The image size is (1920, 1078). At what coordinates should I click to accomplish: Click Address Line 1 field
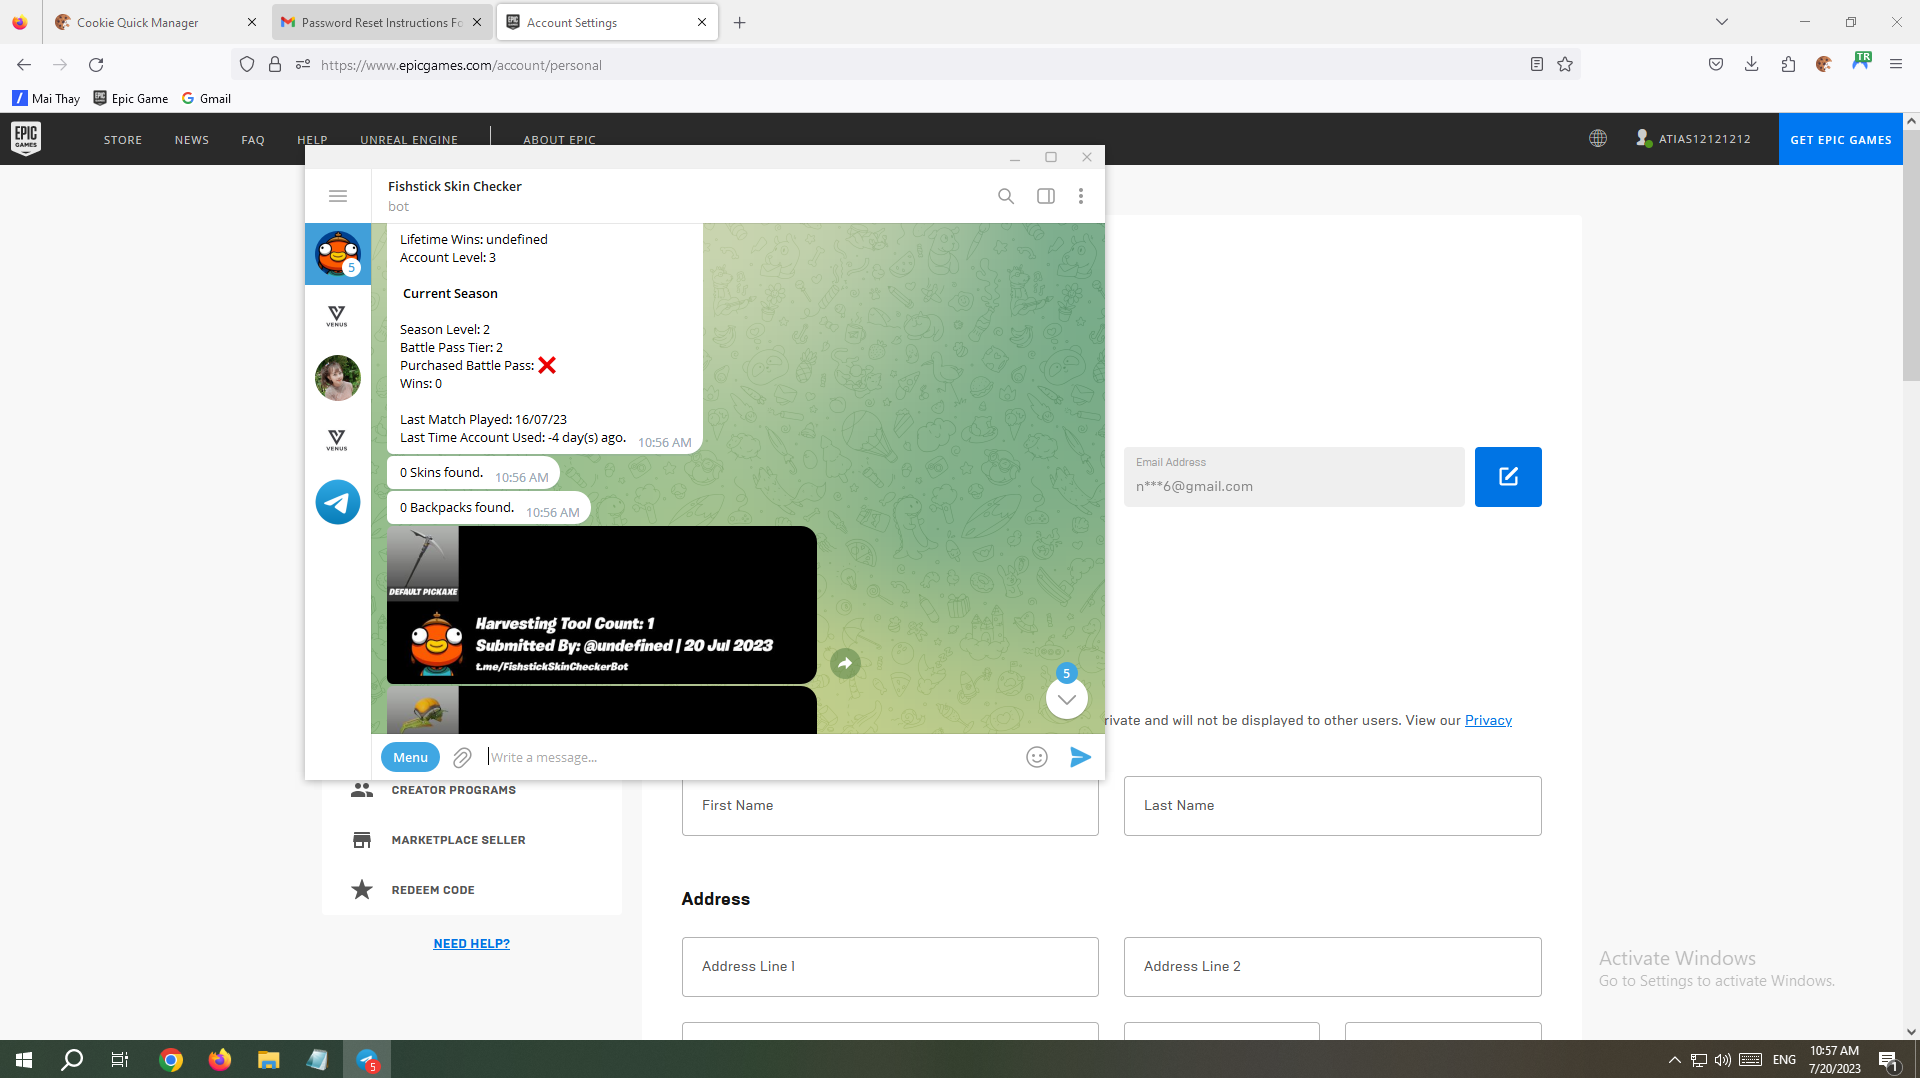(x=890, y=967)
